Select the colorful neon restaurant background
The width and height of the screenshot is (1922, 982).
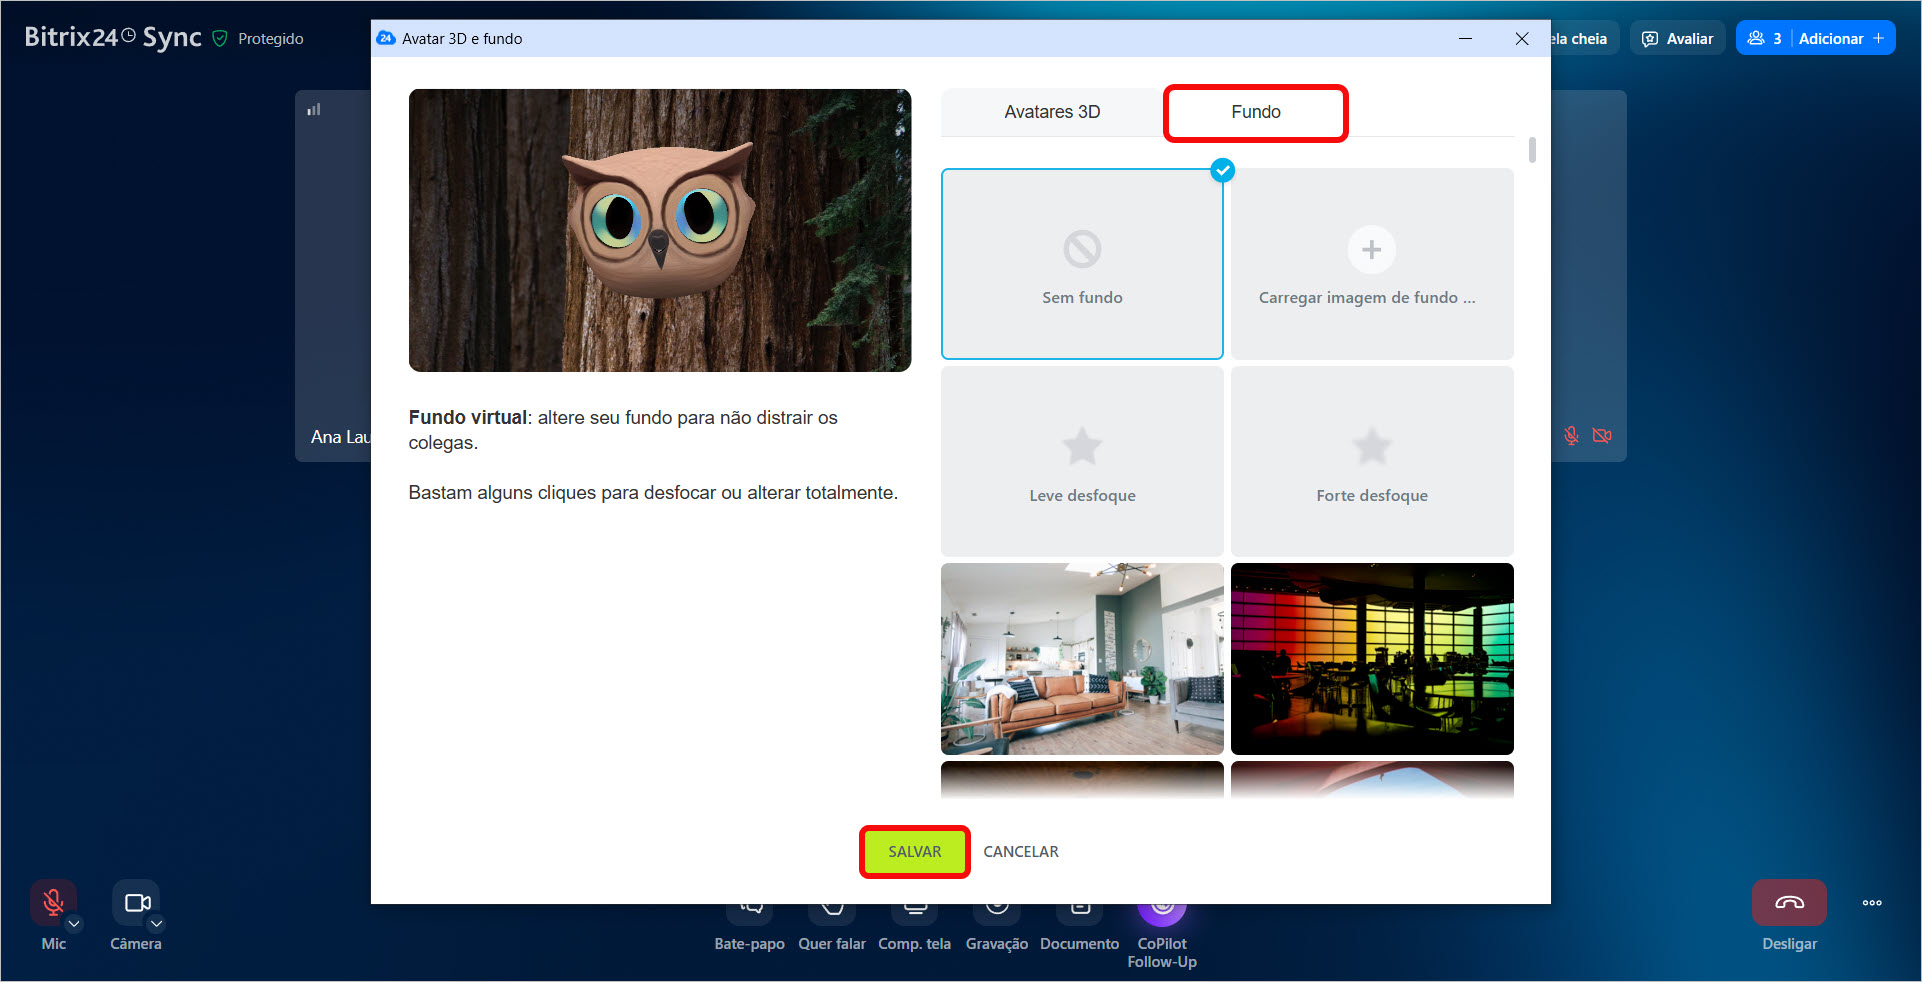click(x=1371, y=658)
